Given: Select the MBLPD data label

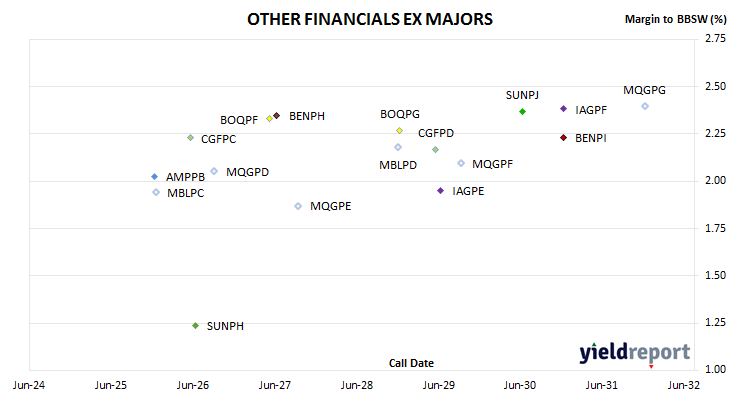Looking at the screenshot, I should click(398, 165).
